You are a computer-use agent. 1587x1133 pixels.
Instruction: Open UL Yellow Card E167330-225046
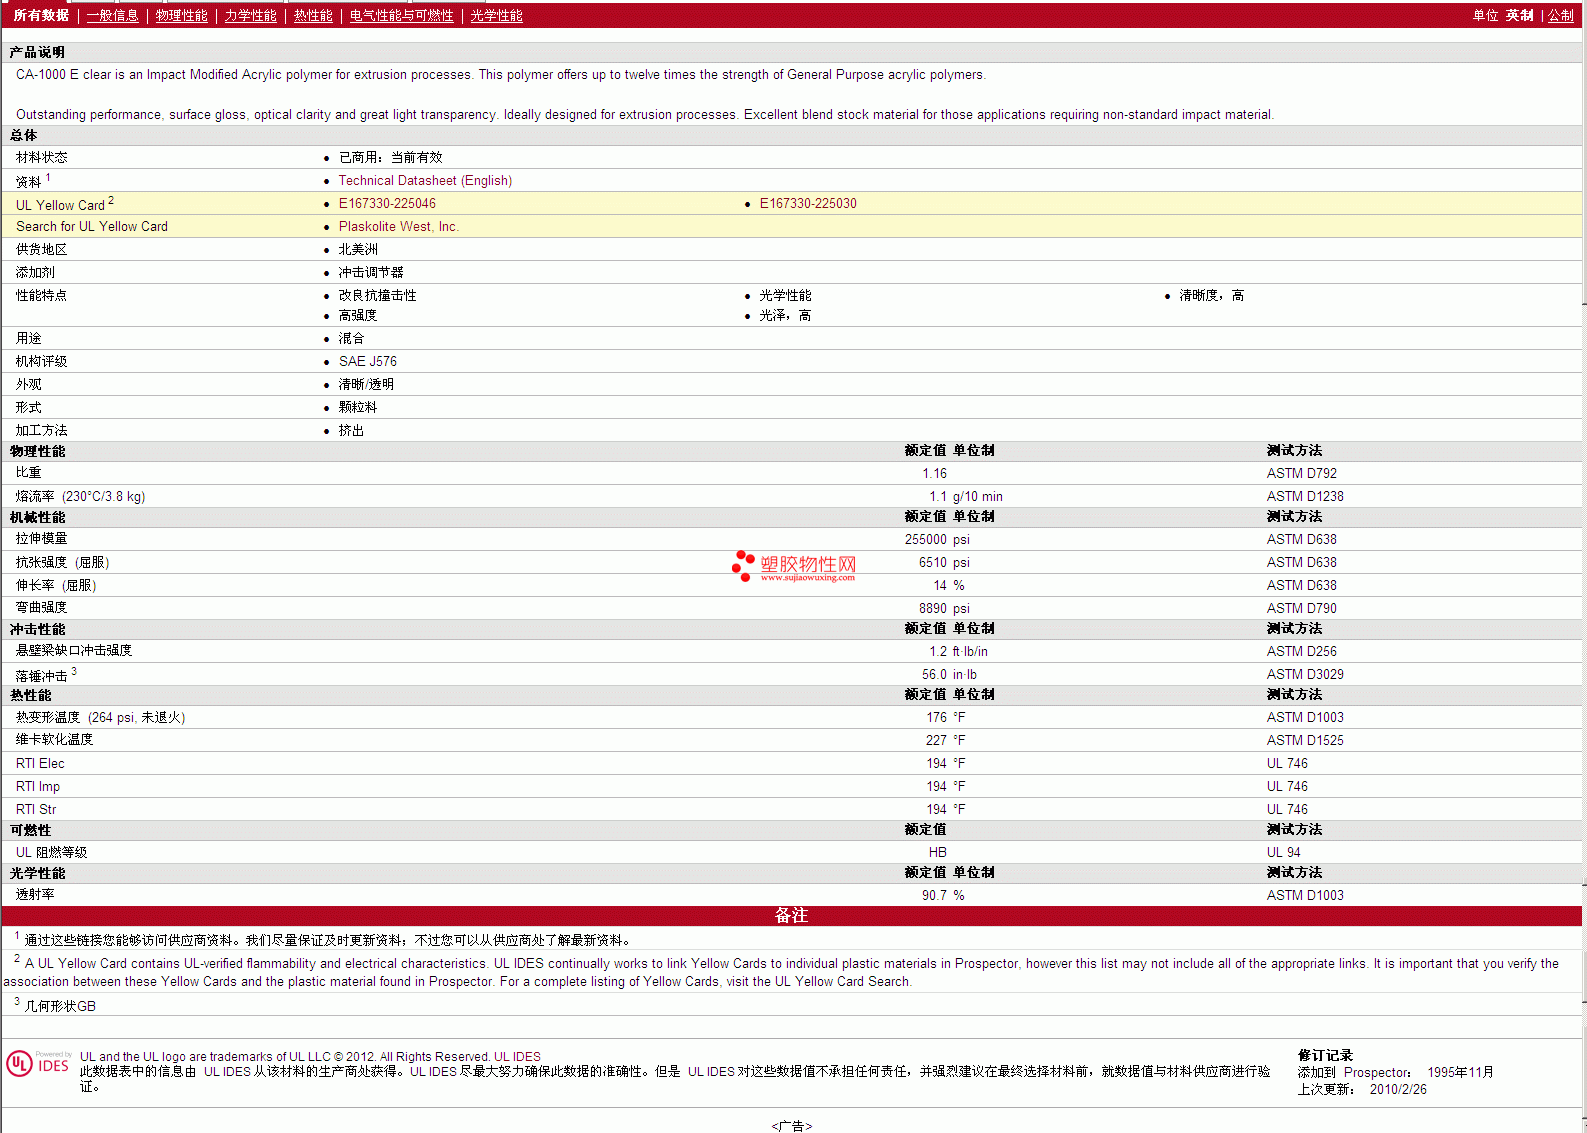pos(387,203)
